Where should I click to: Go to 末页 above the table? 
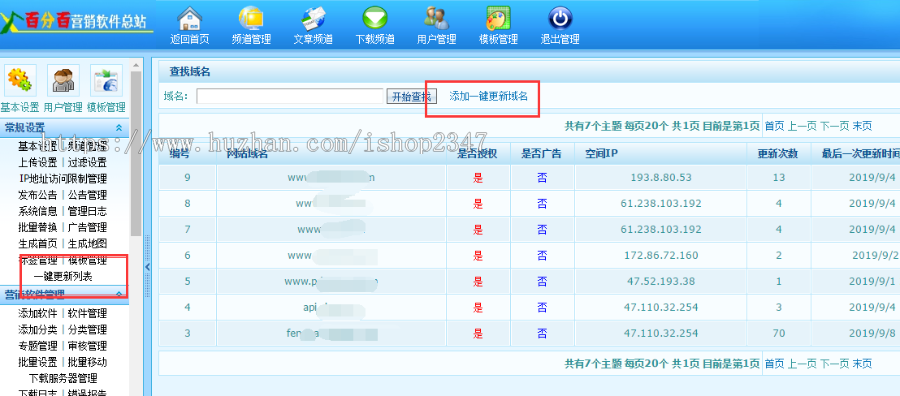coord(862,126)
